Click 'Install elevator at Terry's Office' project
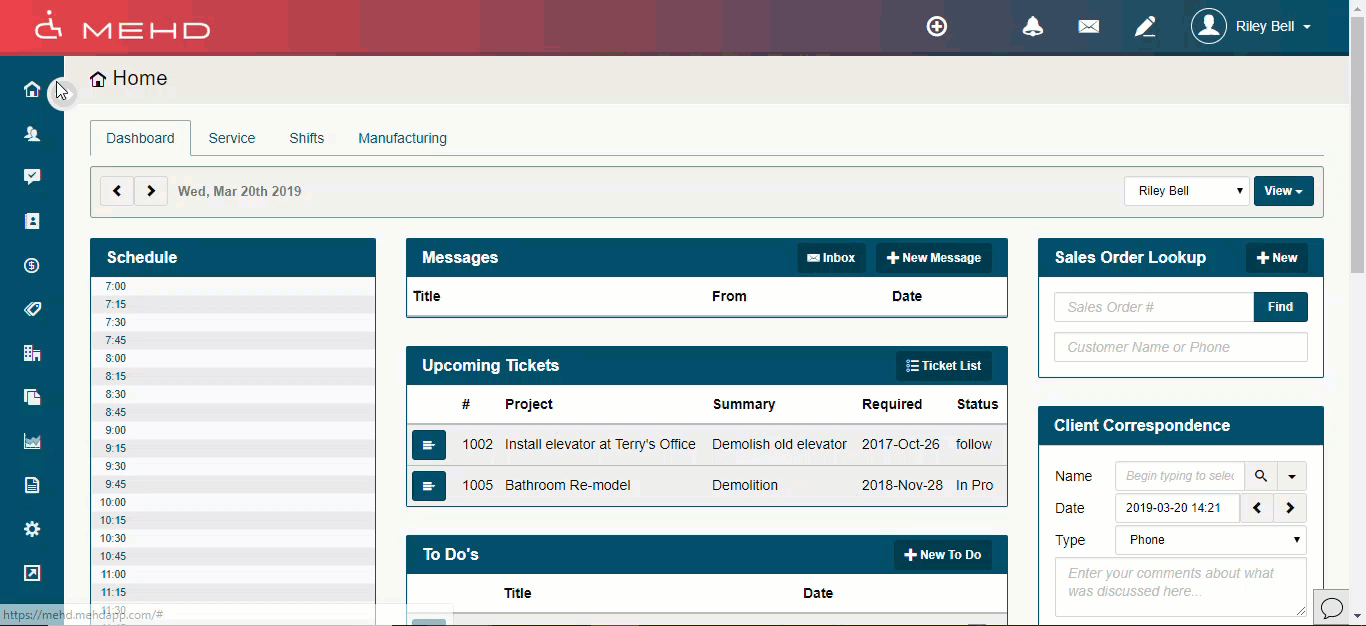1366x626 pixels. coord(600,445)
